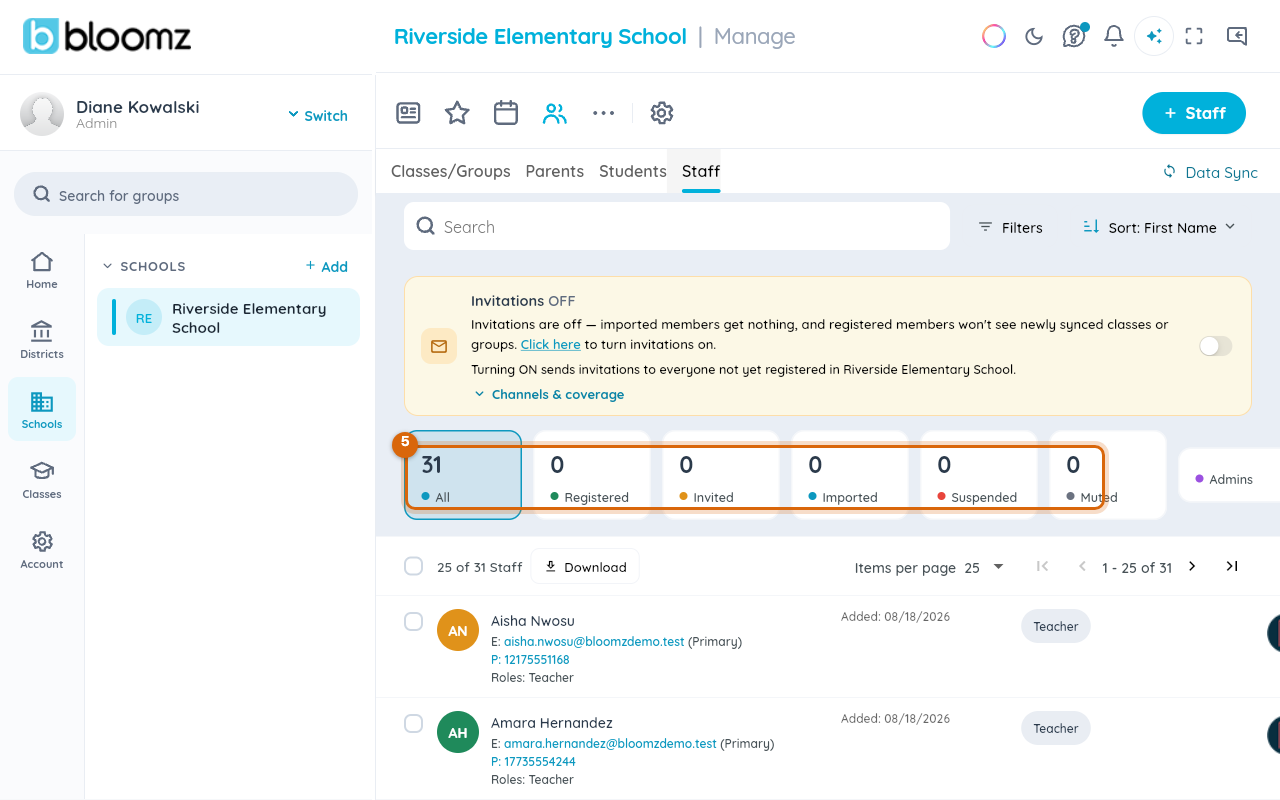Click + Add school link

[327, 266]
